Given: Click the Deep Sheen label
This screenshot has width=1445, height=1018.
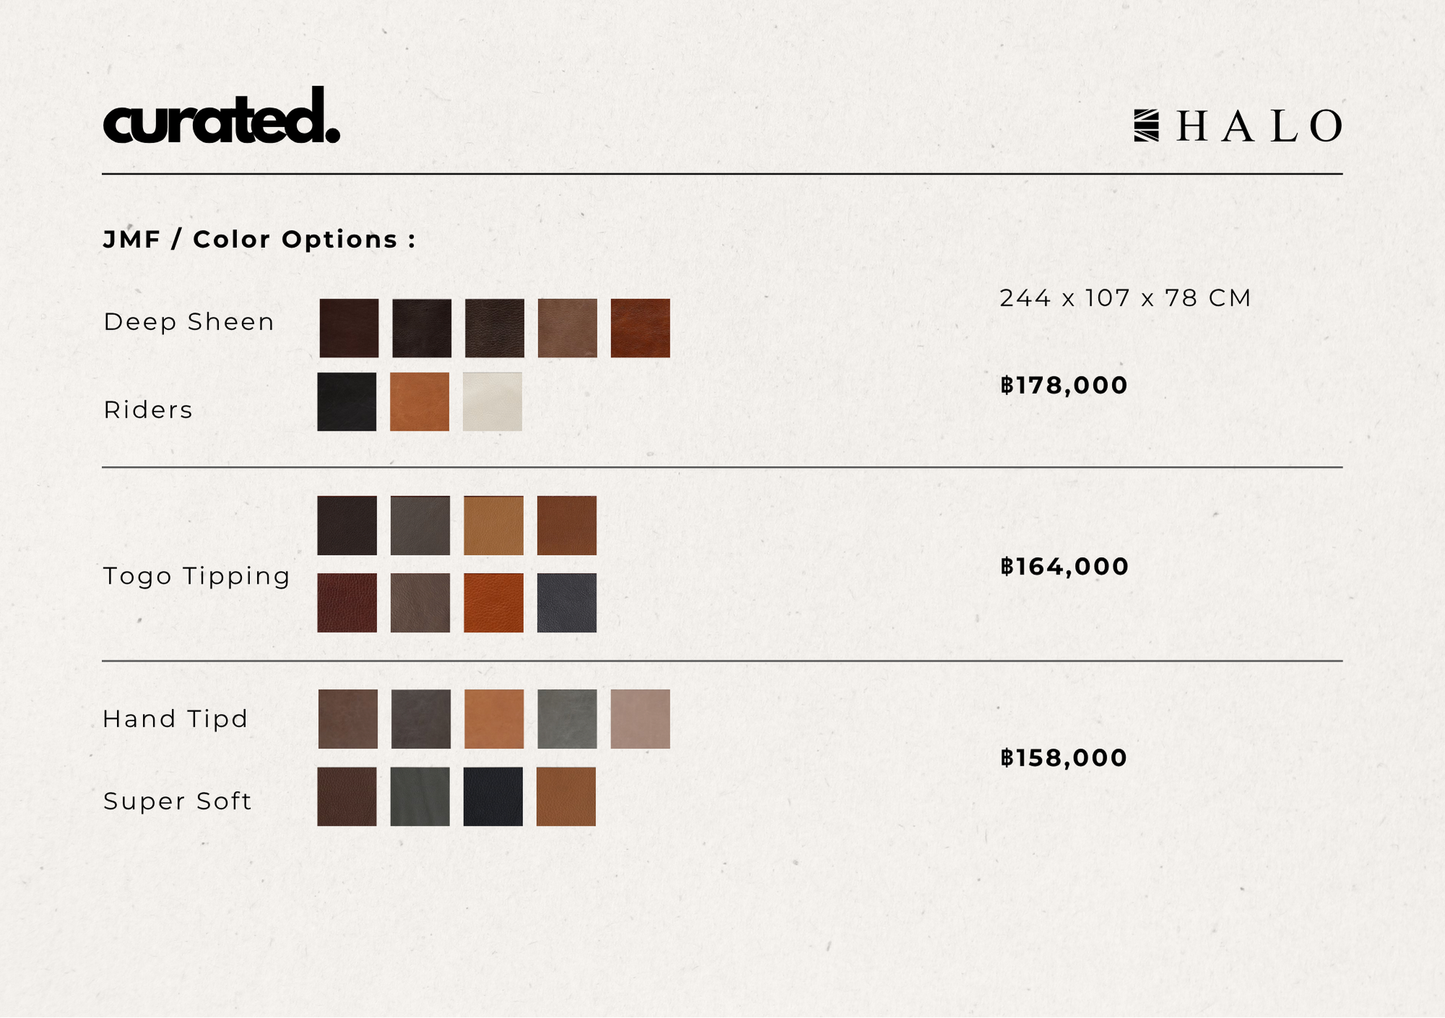Looking at the screenshot, I should (189, 322).
